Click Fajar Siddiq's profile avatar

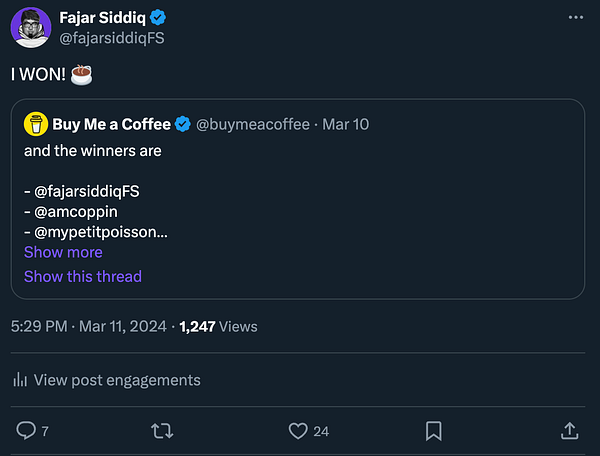31,27
